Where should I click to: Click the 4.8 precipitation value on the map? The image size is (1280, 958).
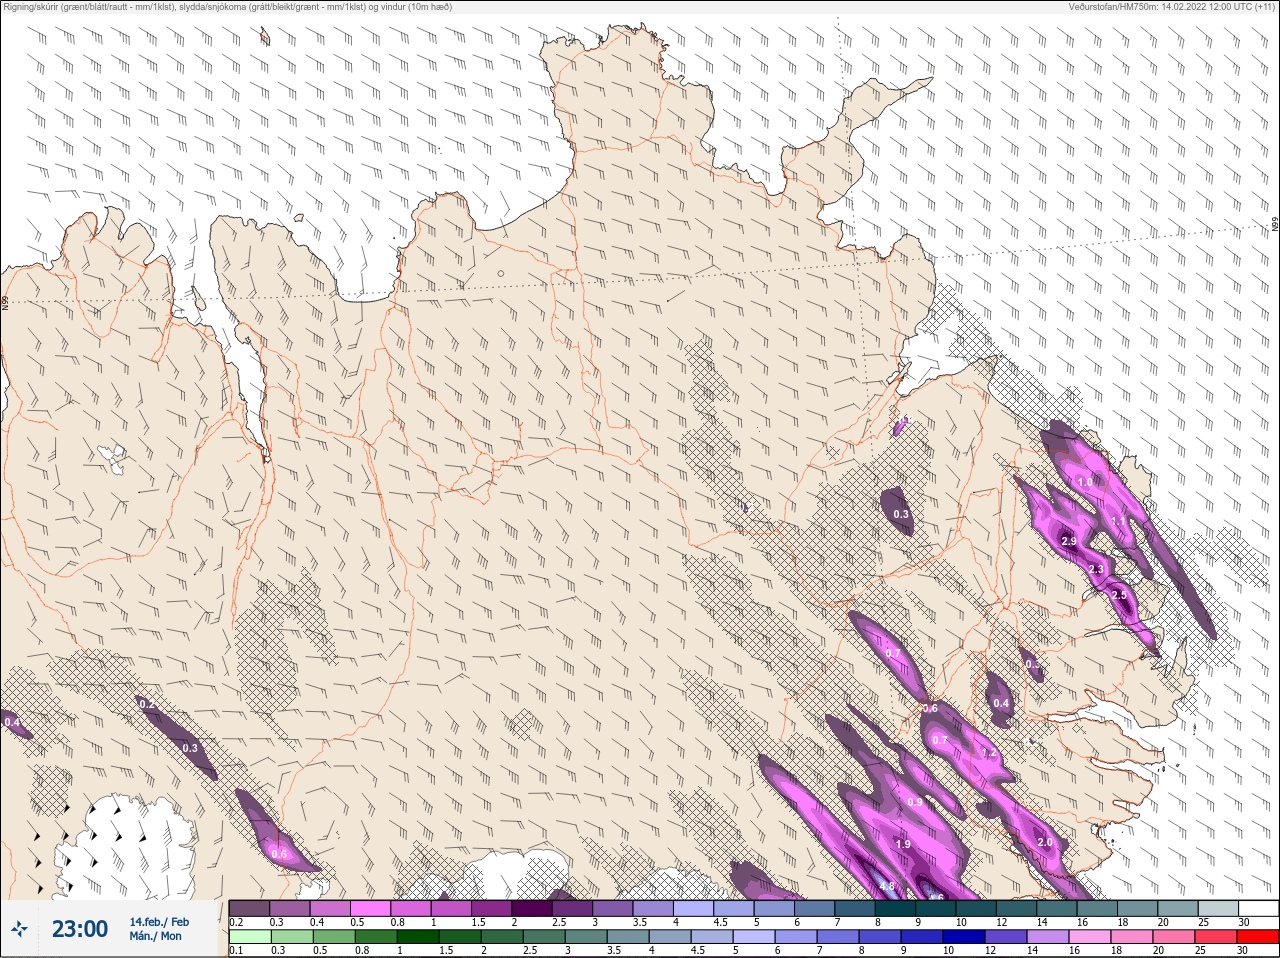[x=887, y=887]
